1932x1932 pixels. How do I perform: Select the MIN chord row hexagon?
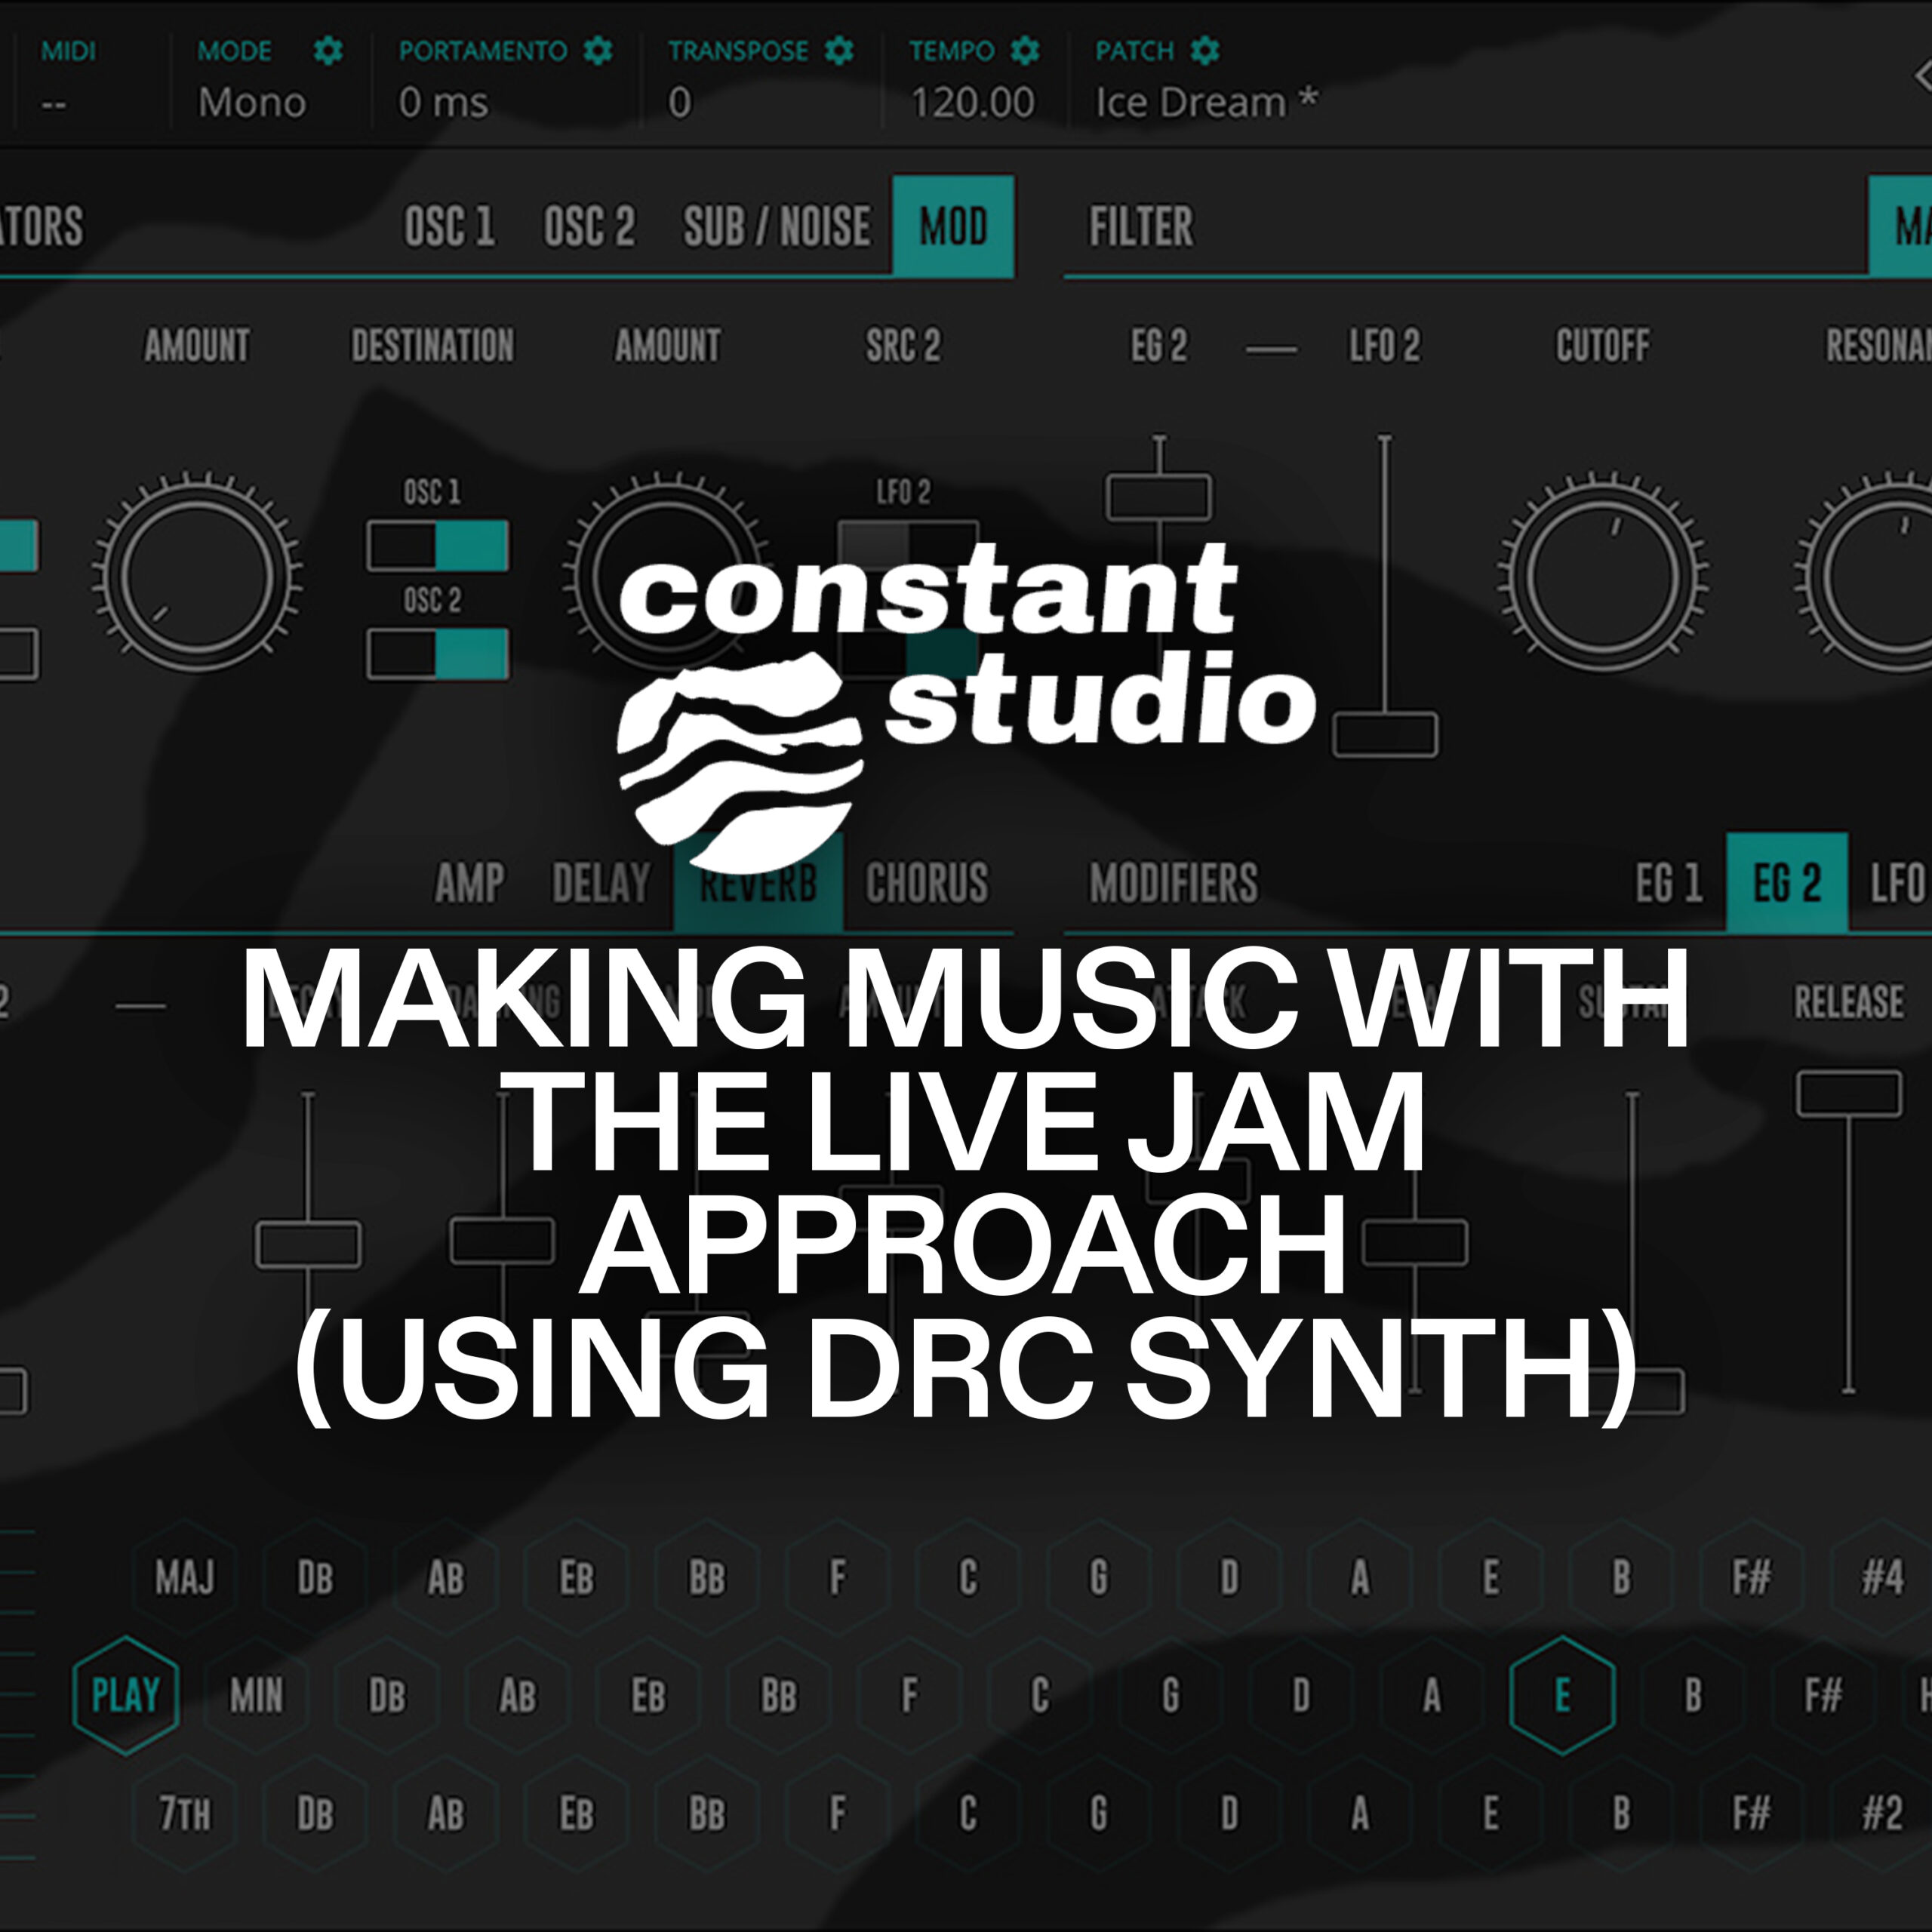click(256, 1696)
